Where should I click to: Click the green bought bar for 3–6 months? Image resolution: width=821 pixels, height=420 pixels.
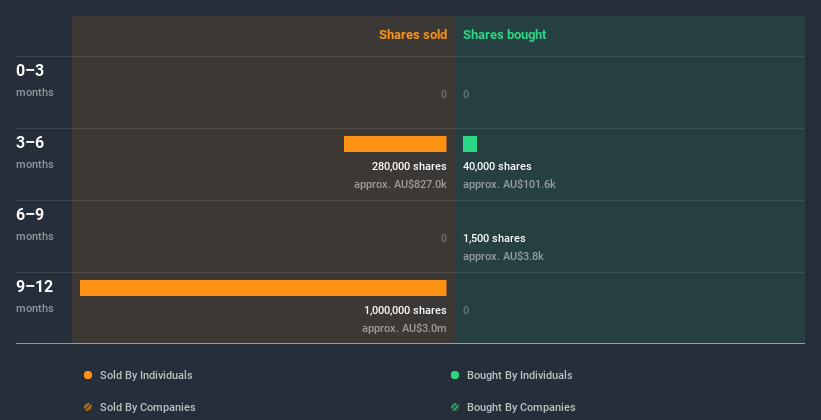tap(470, 144)
